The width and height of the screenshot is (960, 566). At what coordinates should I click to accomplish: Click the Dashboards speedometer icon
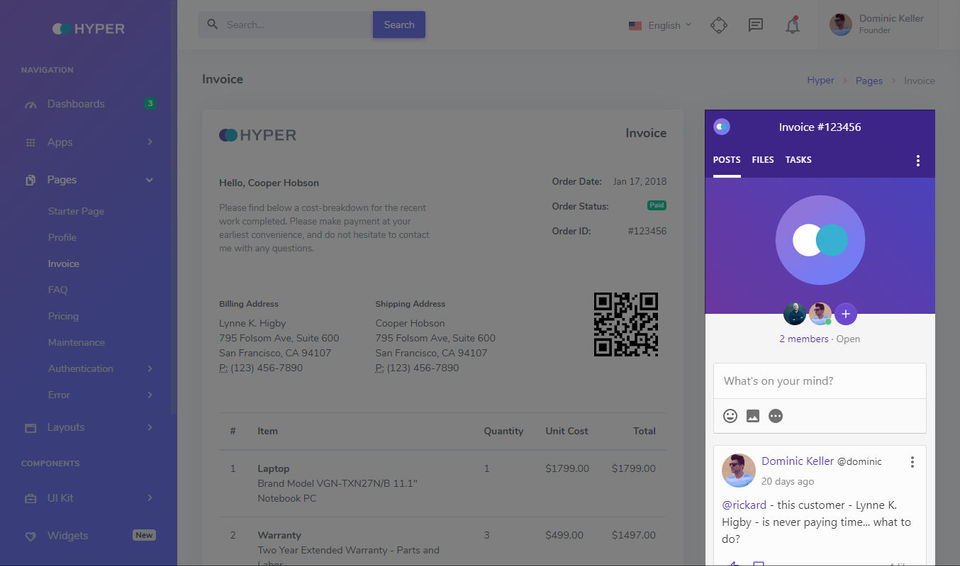pos(31,105)
